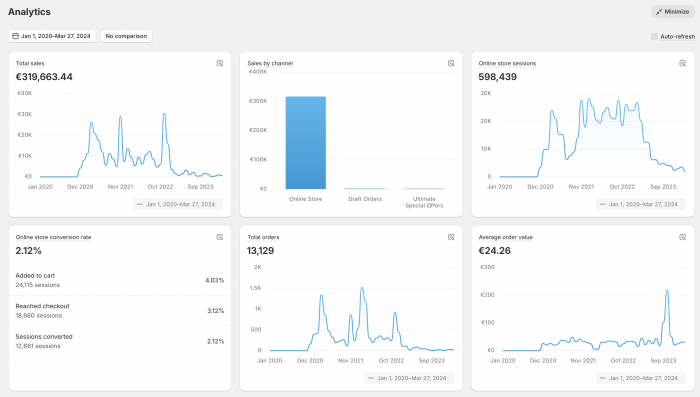This screenshot has height=397, width=700.
Task: Open the No comparison dropdown
Action: [126, 36]
